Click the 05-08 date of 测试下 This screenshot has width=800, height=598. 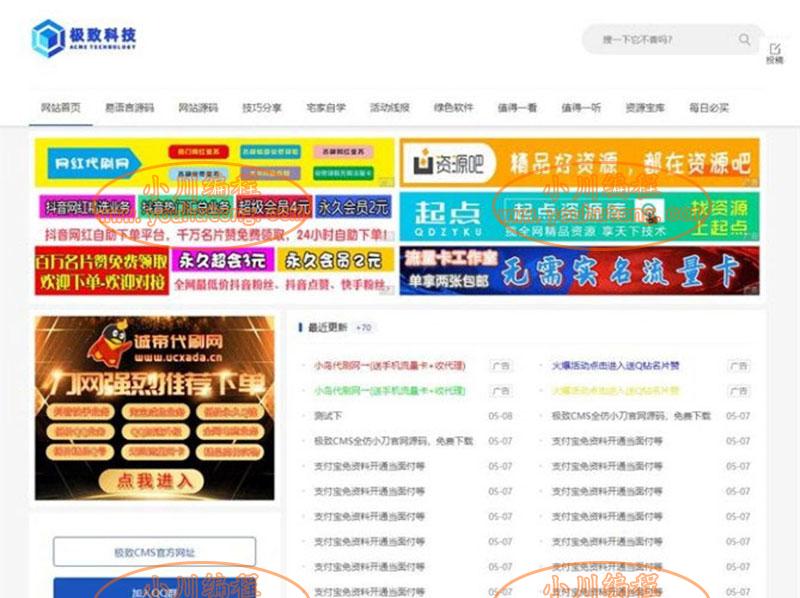[x=500, y=416]
